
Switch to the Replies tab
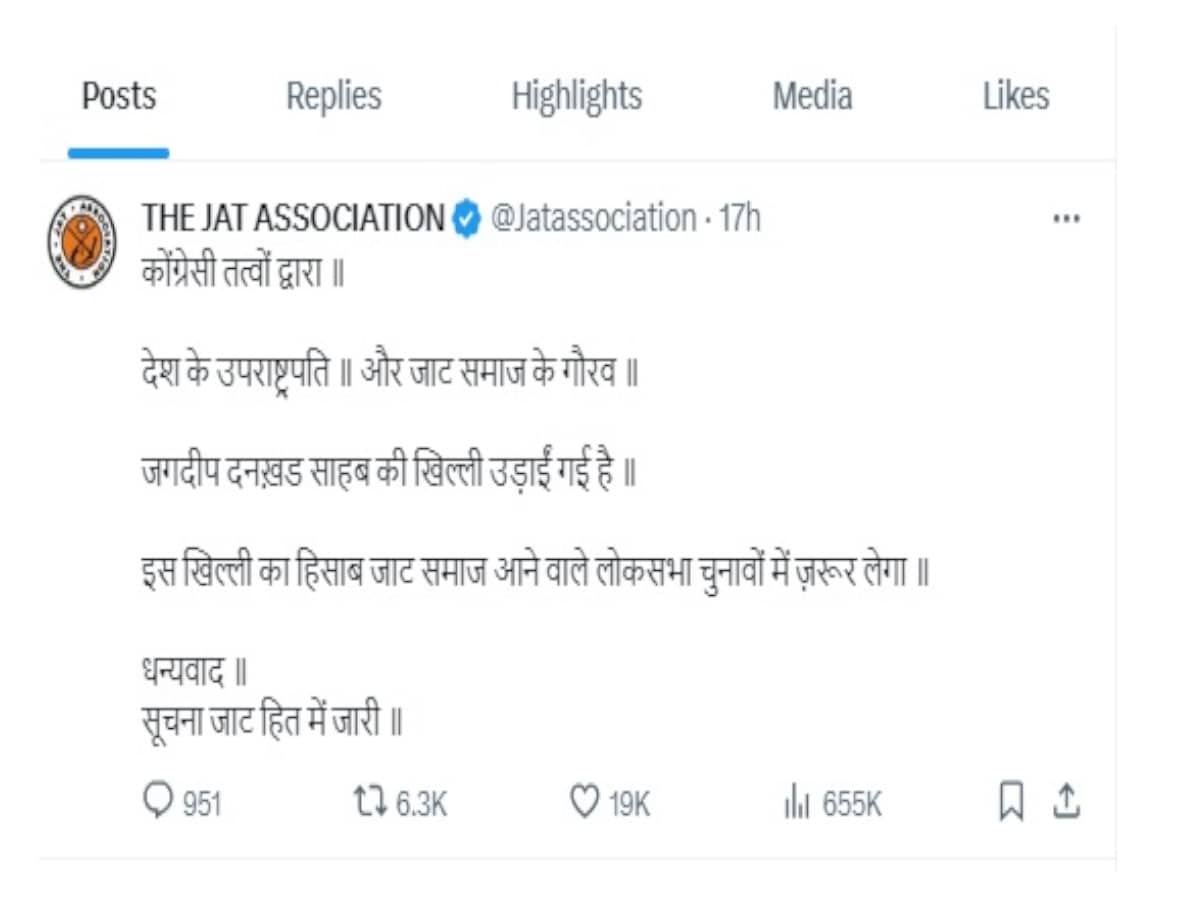click(334, 97)
